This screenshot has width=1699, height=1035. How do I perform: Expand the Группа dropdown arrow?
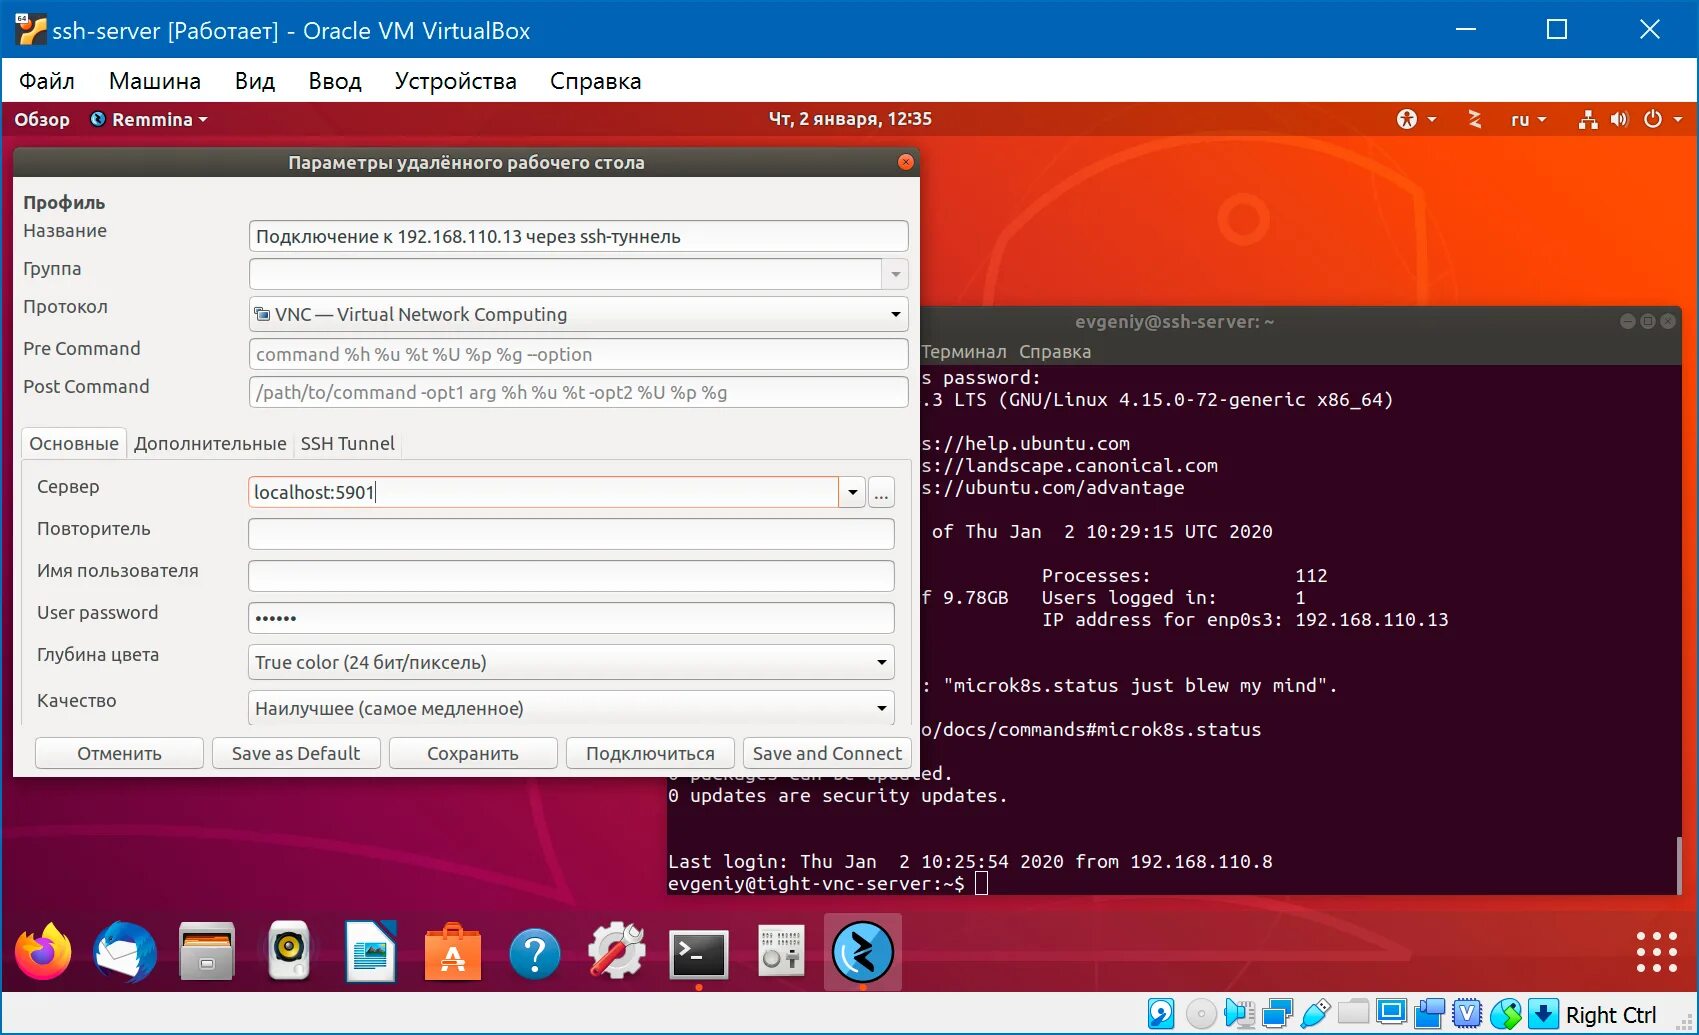coord(895,274)
